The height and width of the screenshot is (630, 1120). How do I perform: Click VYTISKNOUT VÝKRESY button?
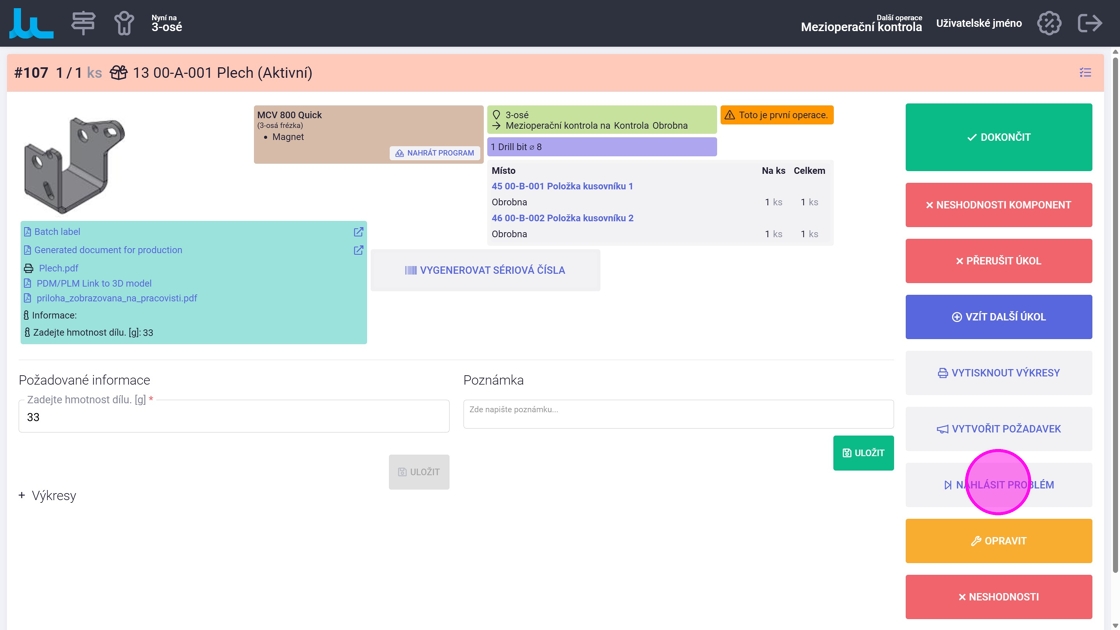pyautogui.click(x=999, y=373)
